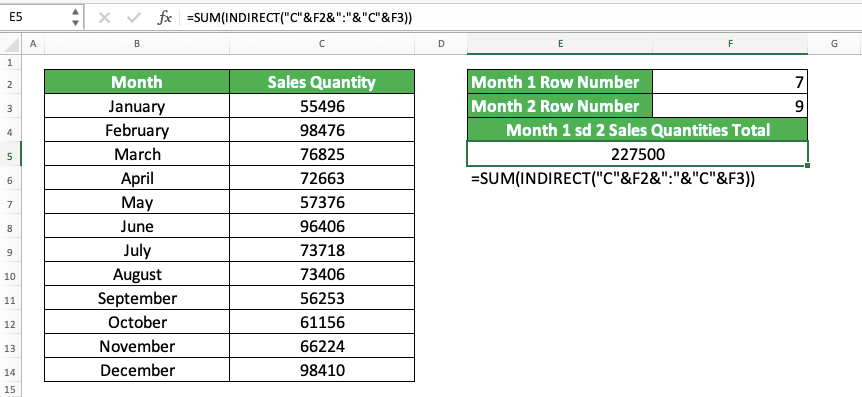
Task: Select column G header
Action: (835, 43)
